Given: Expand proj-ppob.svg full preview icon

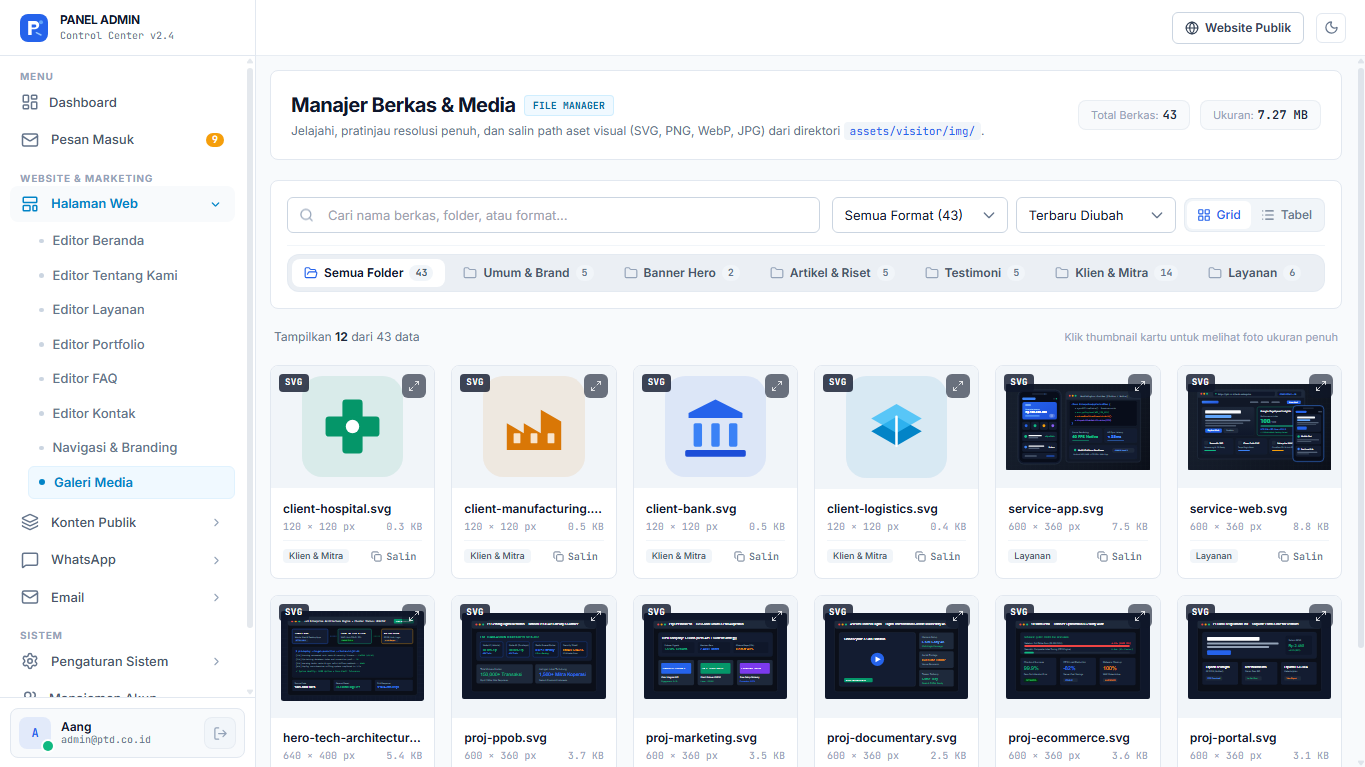Looking at the screenshot, I should coord(595,616).
